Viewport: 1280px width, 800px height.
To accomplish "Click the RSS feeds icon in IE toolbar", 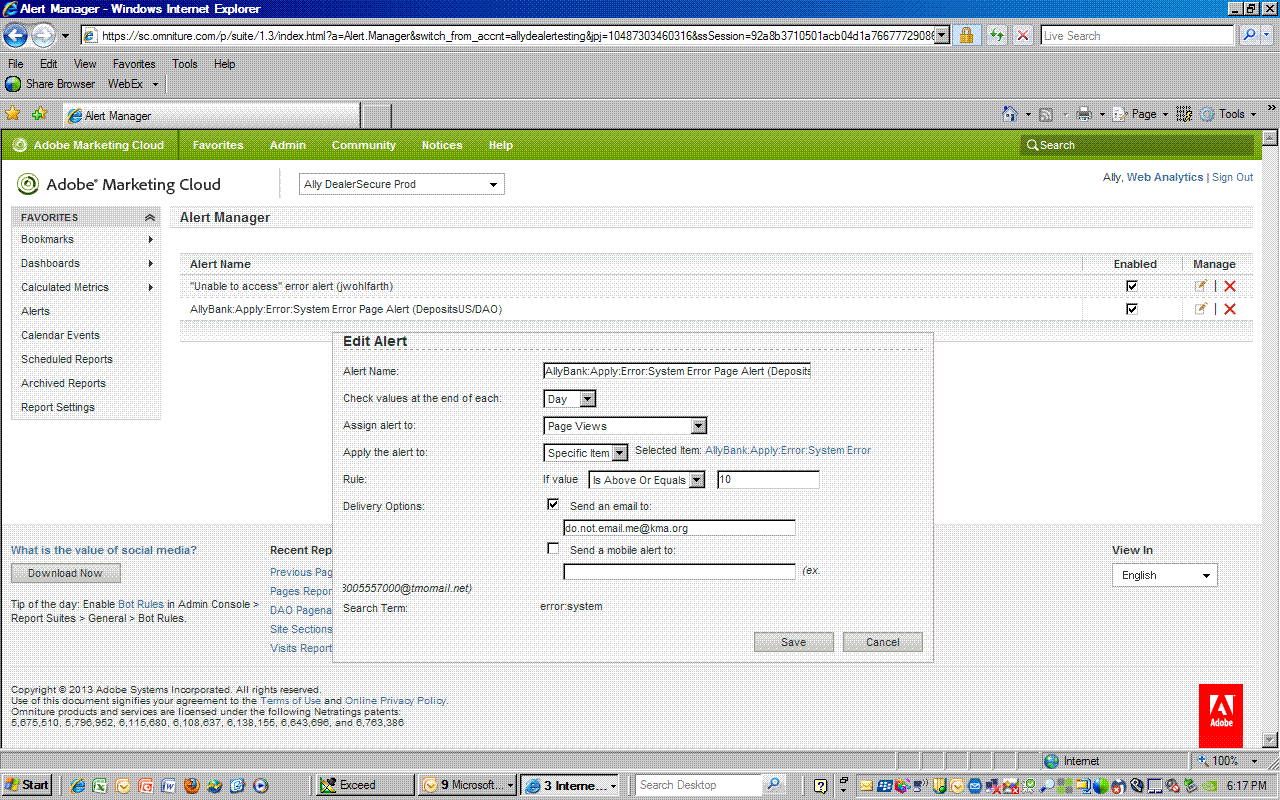I will (x=1046, y=114).
